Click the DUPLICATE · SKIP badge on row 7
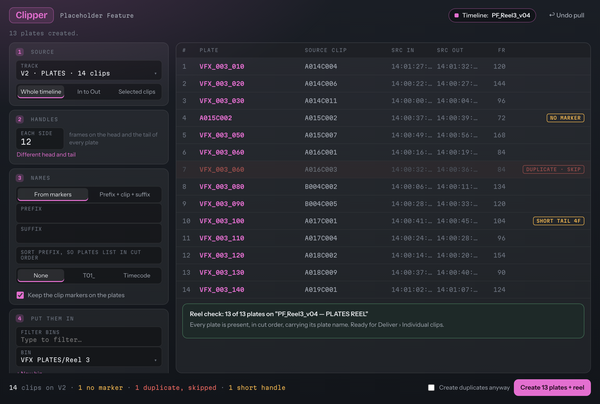The image size is (600, 404). [553, 169]
